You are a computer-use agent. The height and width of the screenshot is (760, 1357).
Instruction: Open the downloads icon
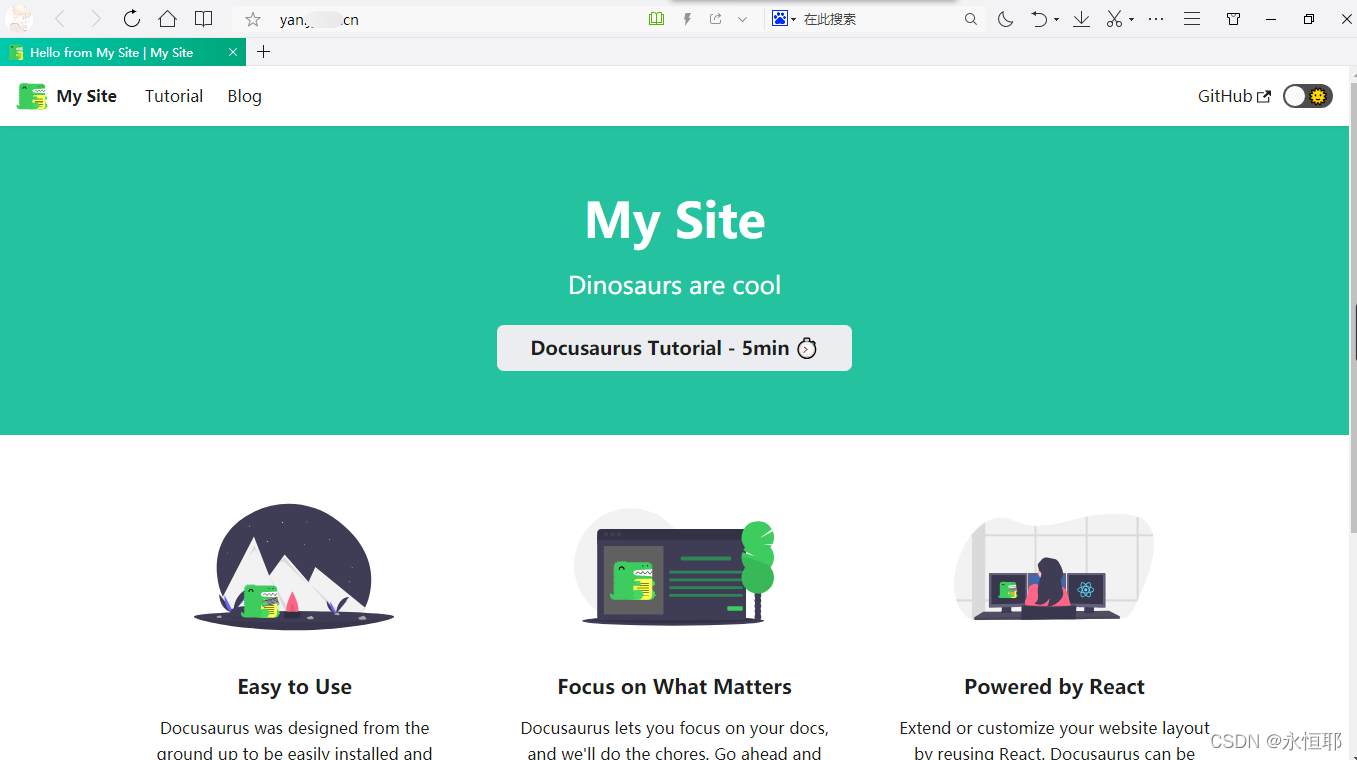pos(1081,19)
